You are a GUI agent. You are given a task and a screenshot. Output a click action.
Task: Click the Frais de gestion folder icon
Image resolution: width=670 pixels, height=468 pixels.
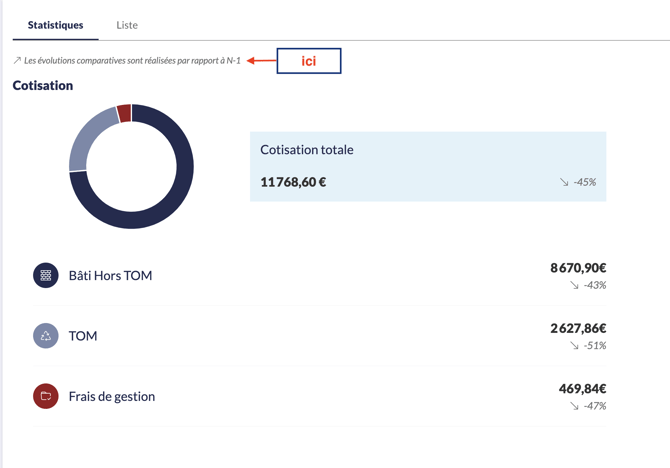coord(46,396)
